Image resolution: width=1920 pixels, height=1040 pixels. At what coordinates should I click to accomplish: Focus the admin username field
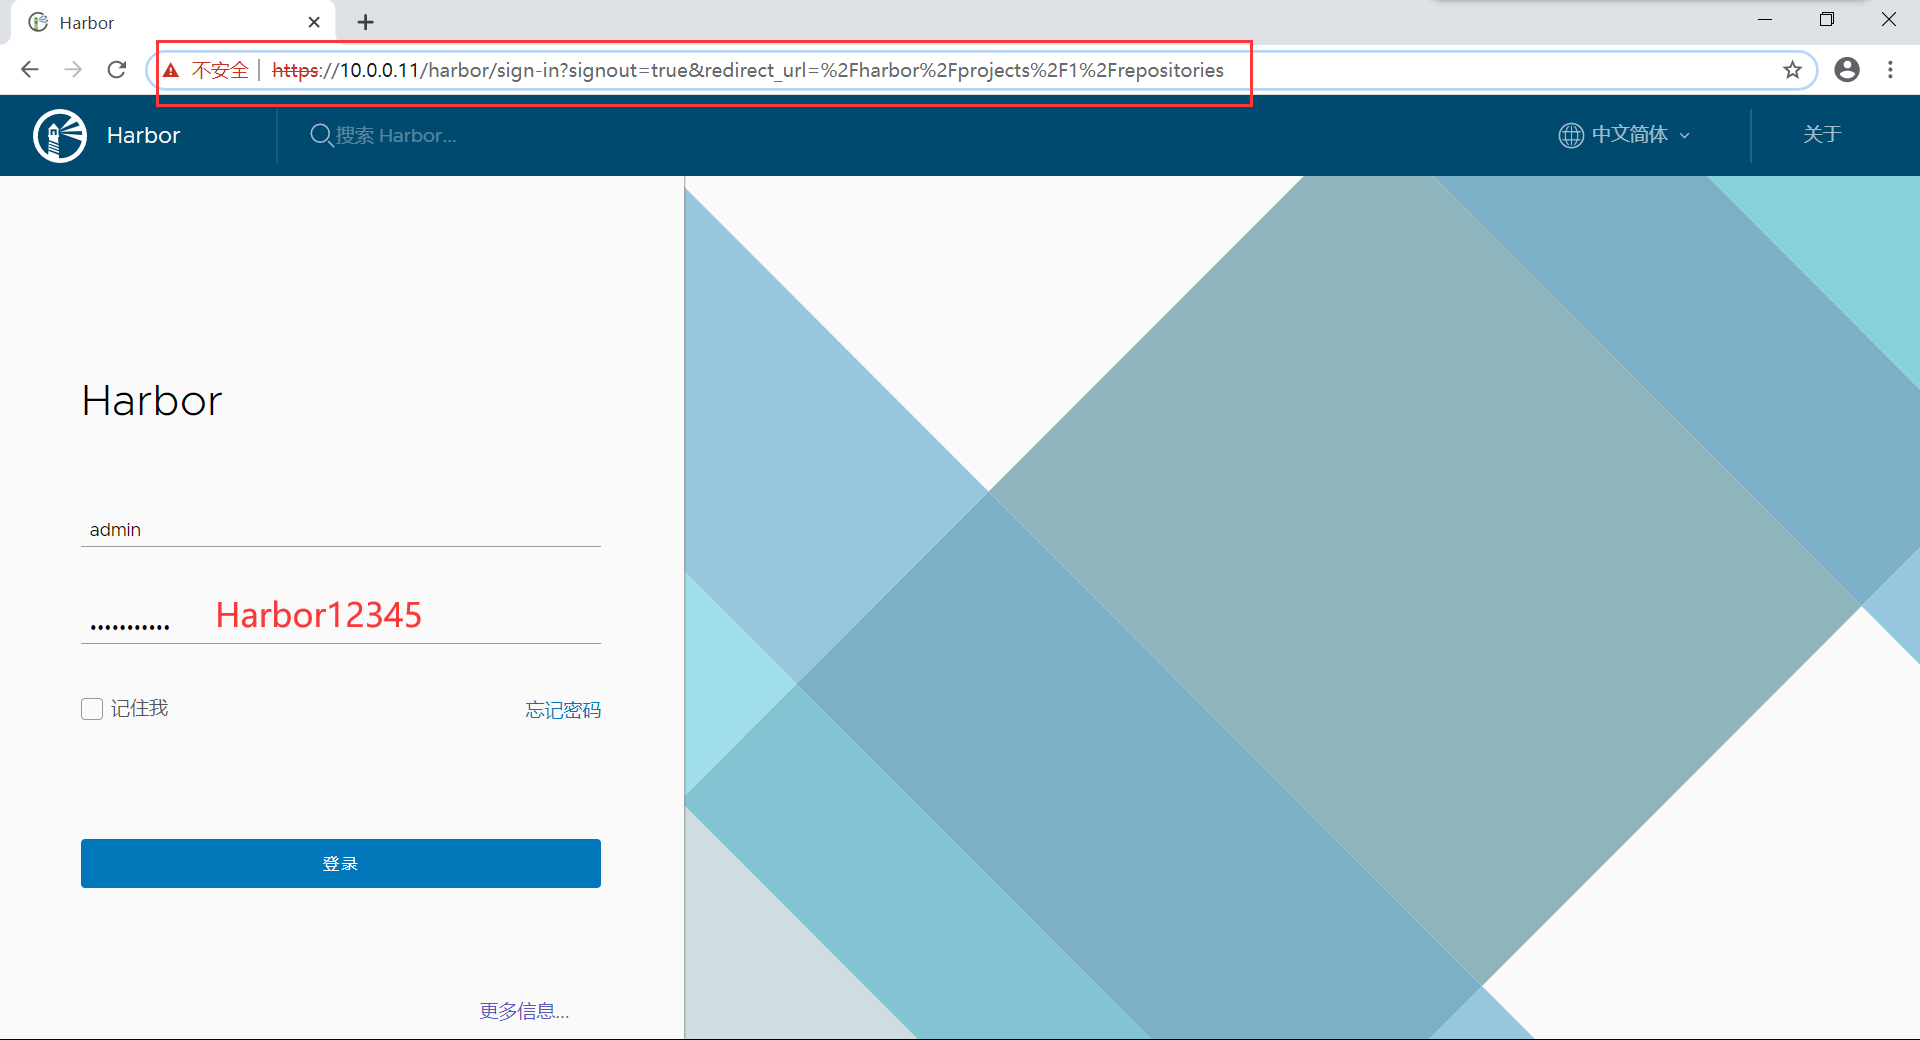tap(341, 530)
